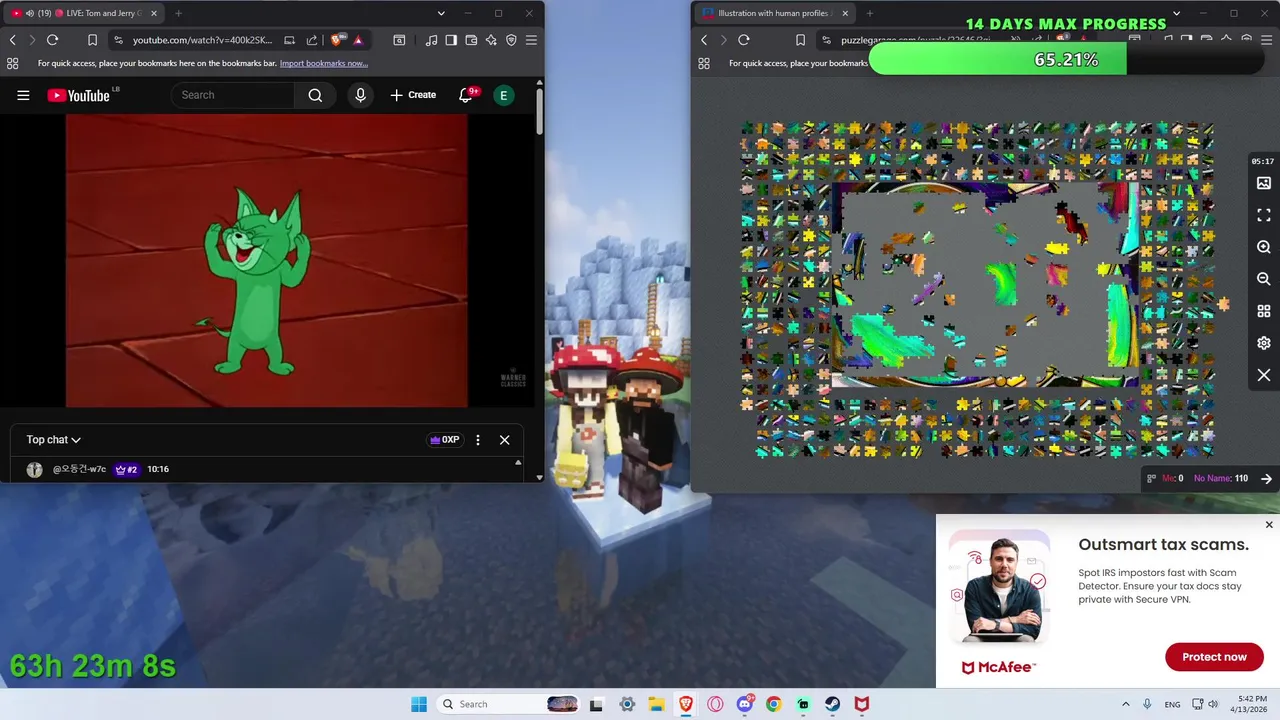Click the Tom and Jerry video player
This screenshot has width=1280, height=720.
point(267,260)
